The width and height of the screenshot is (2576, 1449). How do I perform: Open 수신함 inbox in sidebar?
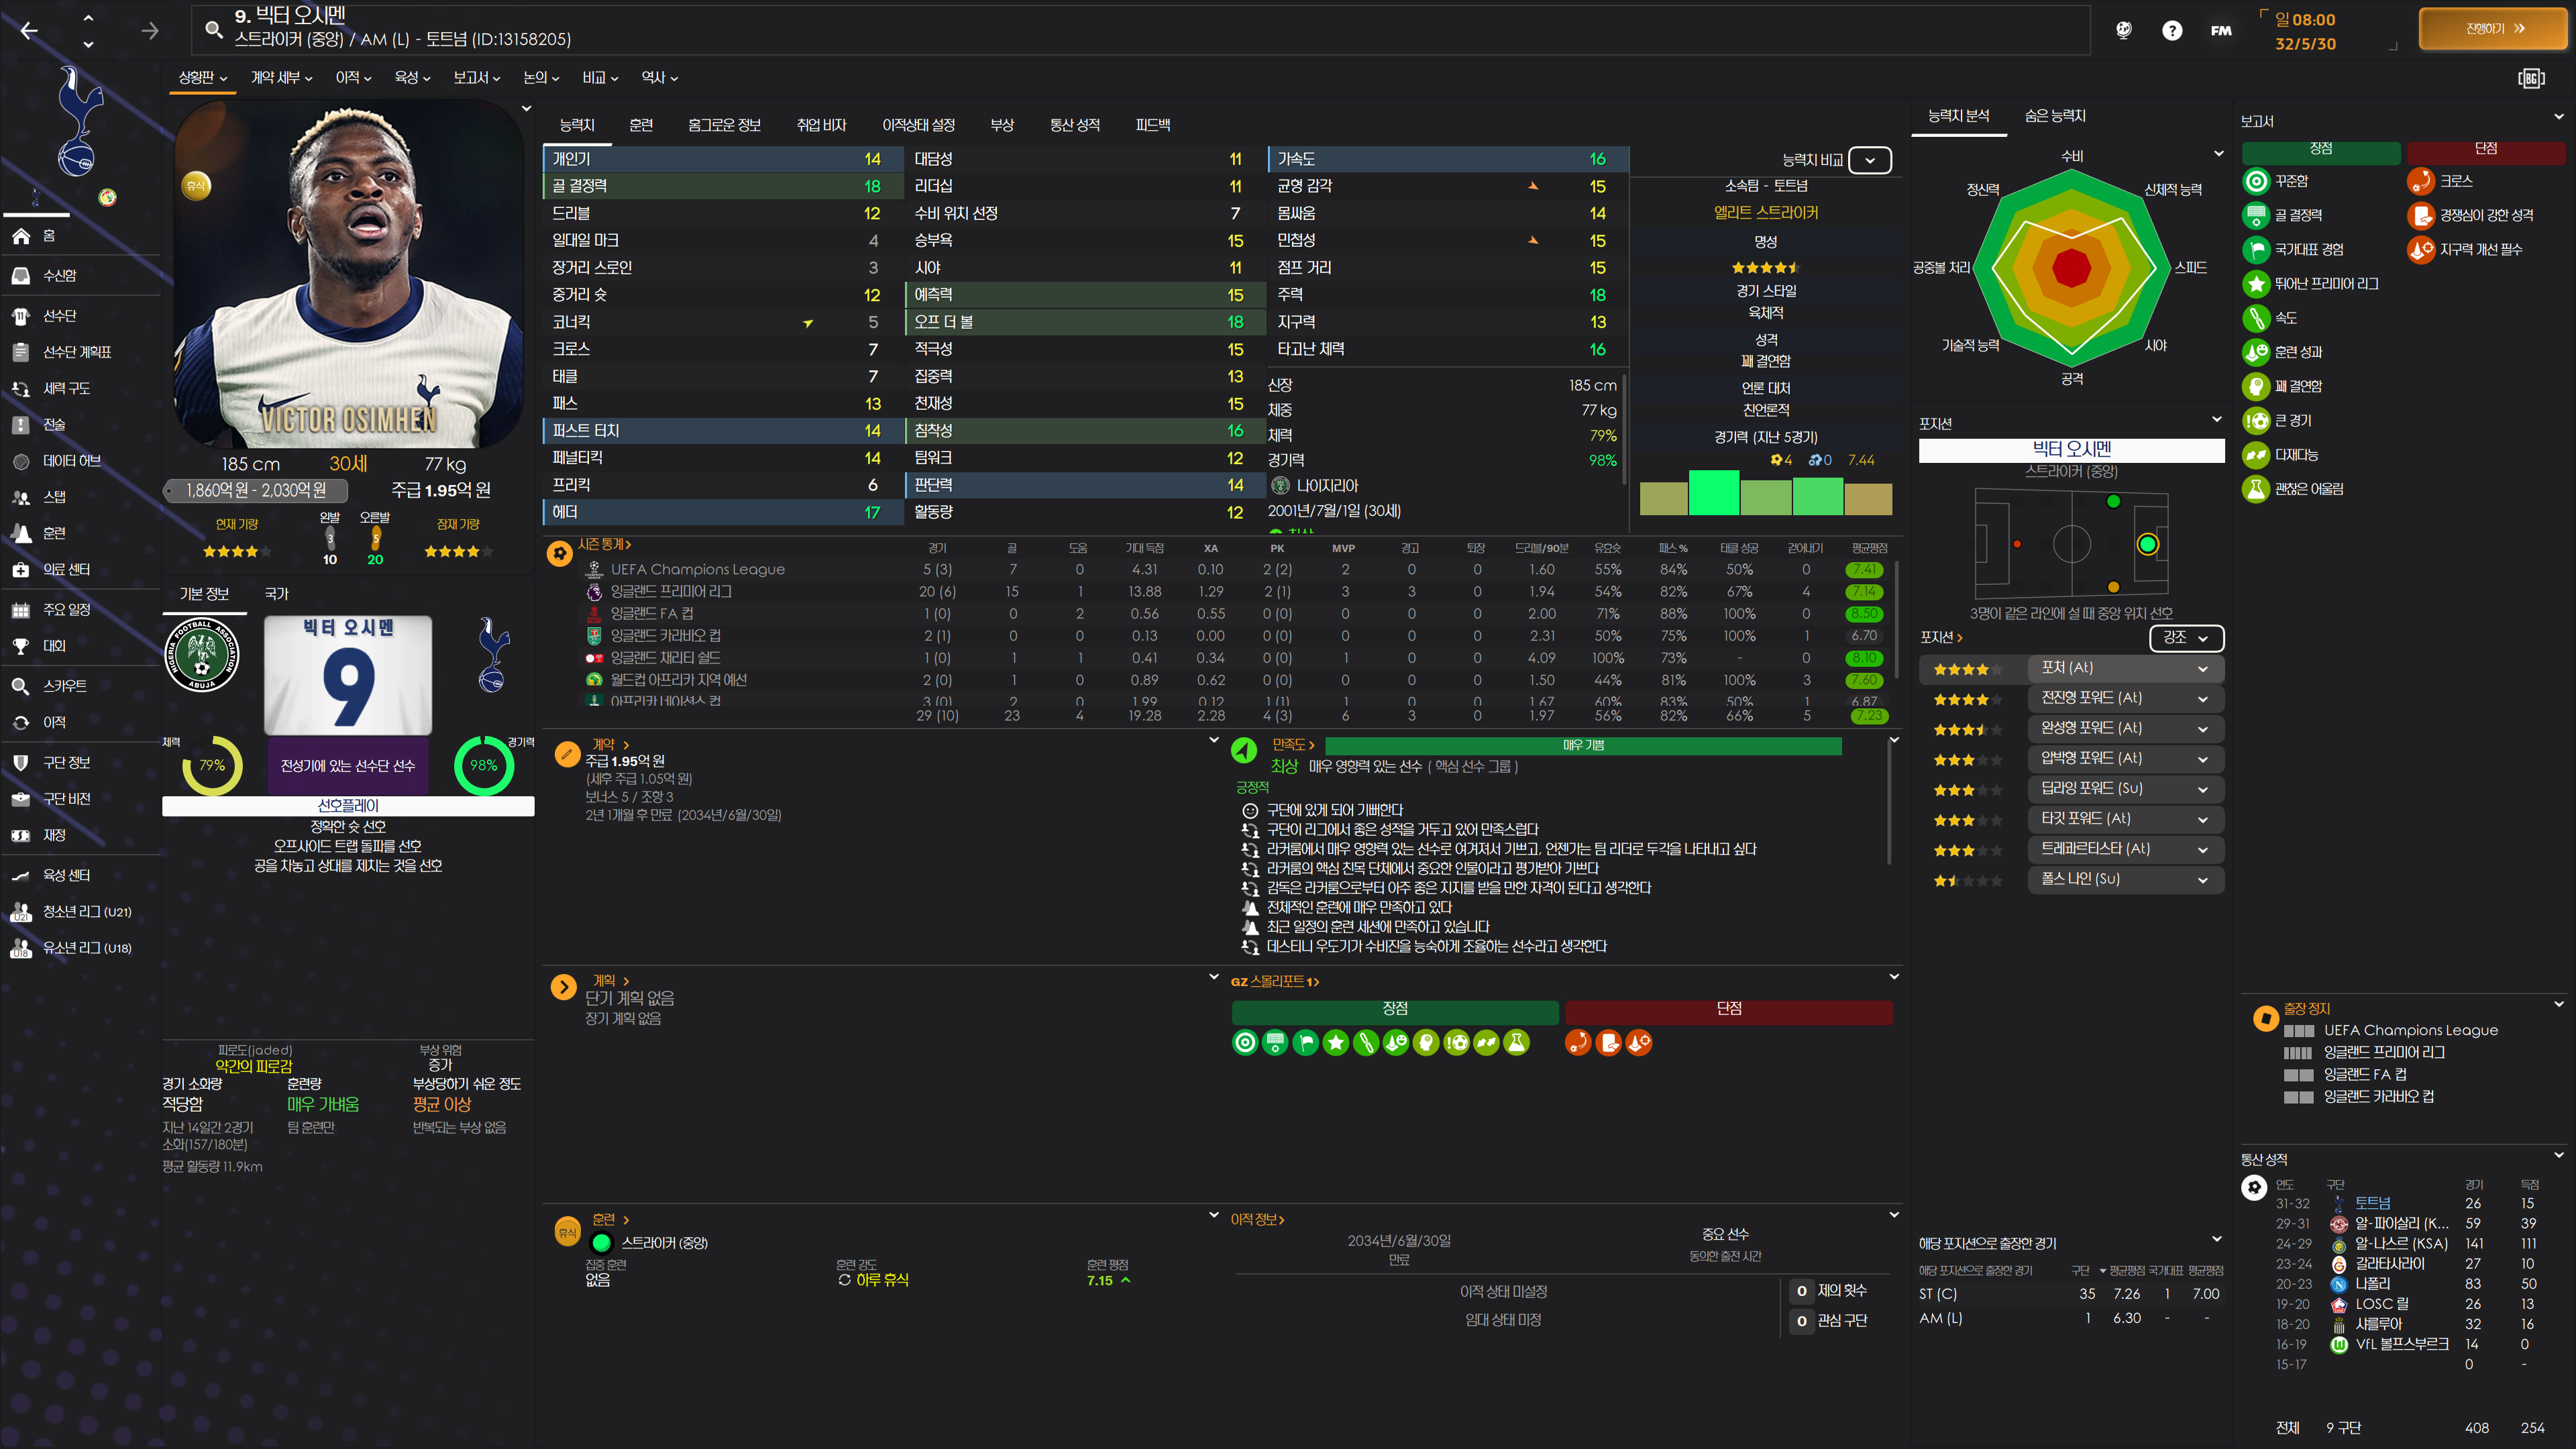tap(60, 275)
